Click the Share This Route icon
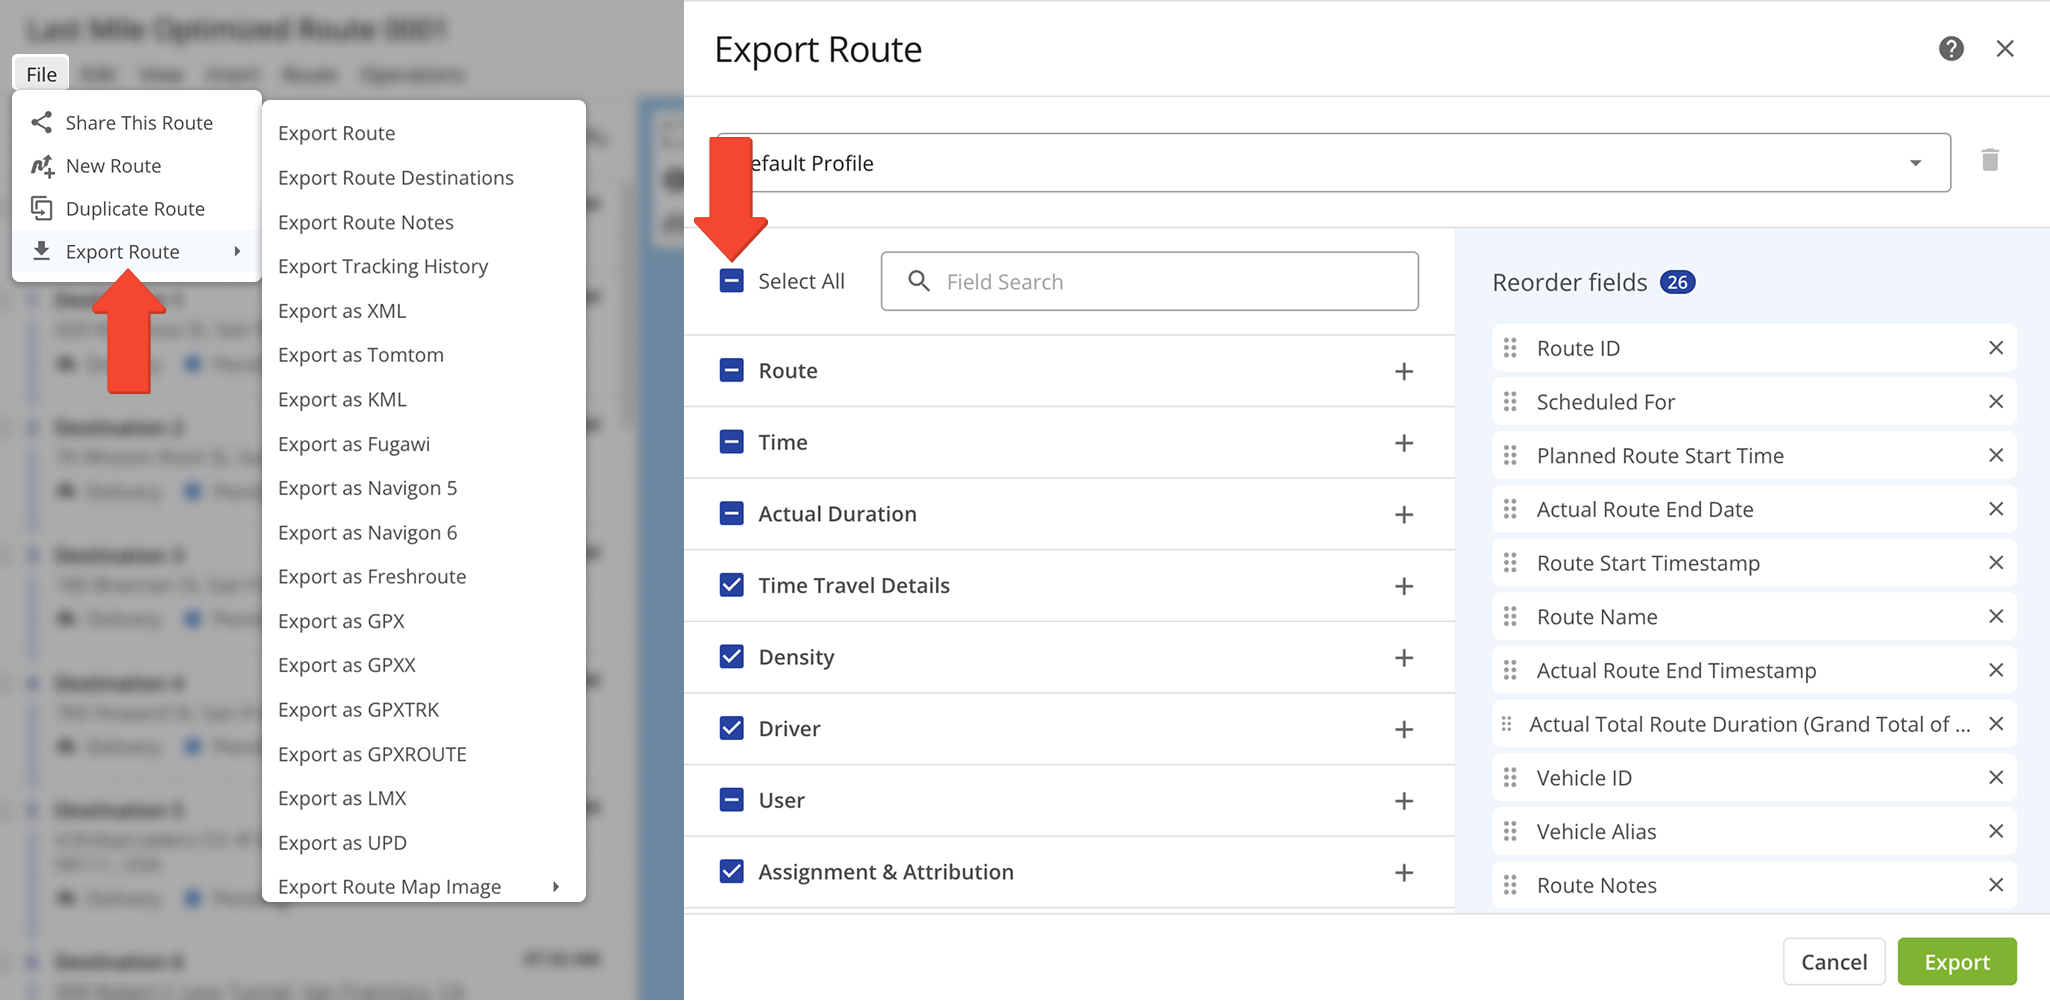 [41, 123]
